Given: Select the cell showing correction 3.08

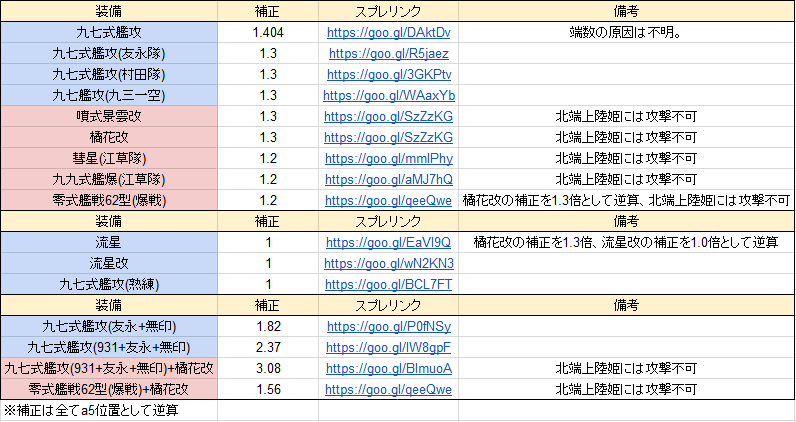Looking at the screenshot, I should point(268,368).
